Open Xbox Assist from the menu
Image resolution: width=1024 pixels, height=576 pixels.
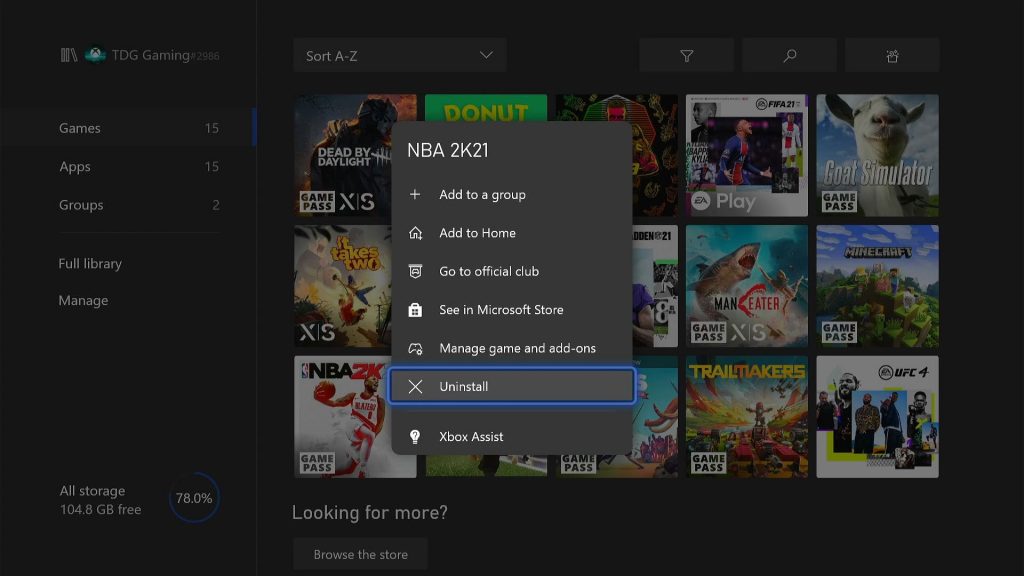coord(512,437)
